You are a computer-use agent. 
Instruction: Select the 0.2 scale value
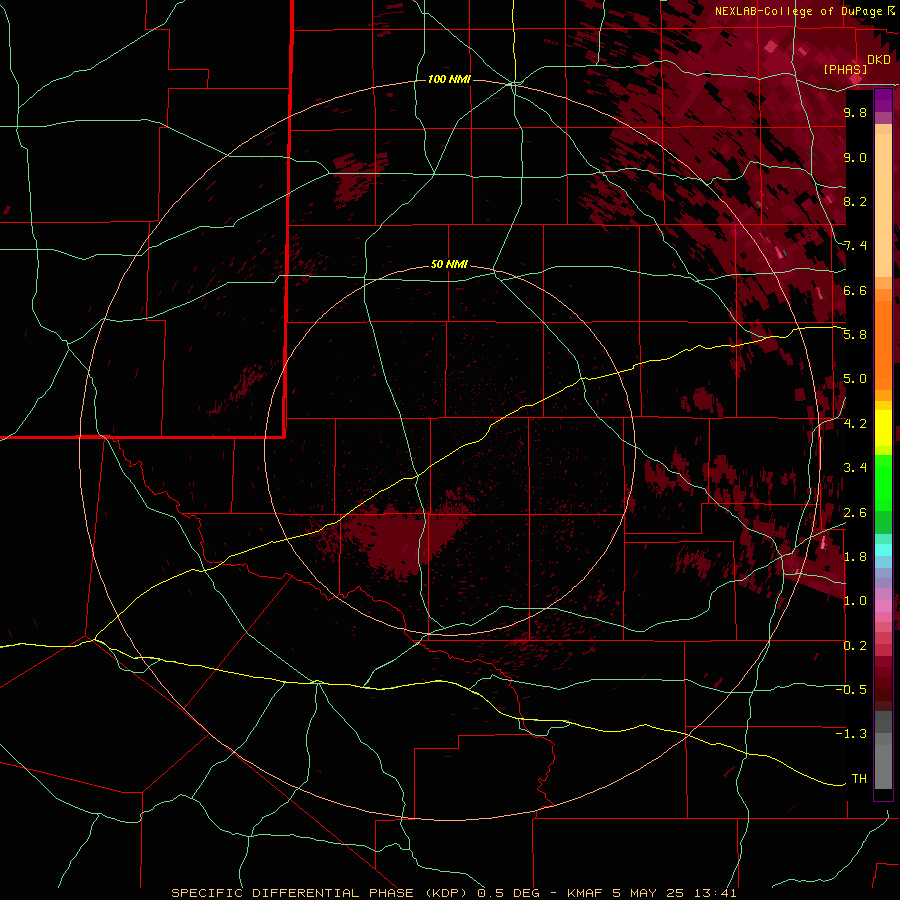point(855,646)
